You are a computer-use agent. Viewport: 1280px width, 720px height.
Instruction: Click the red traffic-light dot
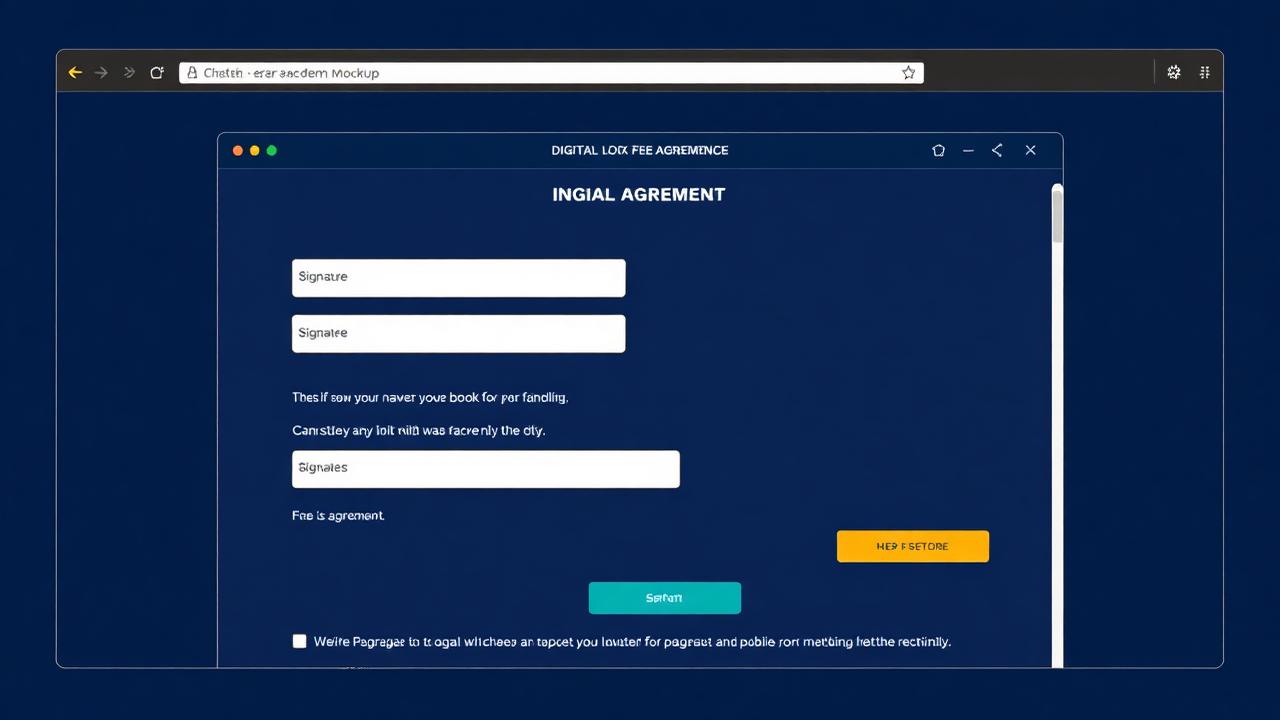[238, 150]
